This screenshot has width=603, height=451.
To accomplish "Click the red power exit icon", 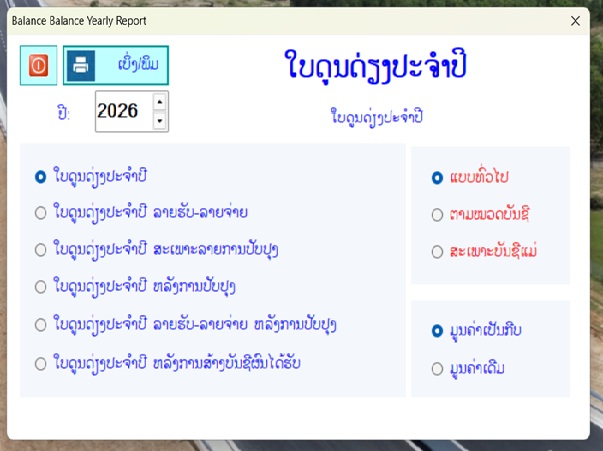I will tap(39, 66).
